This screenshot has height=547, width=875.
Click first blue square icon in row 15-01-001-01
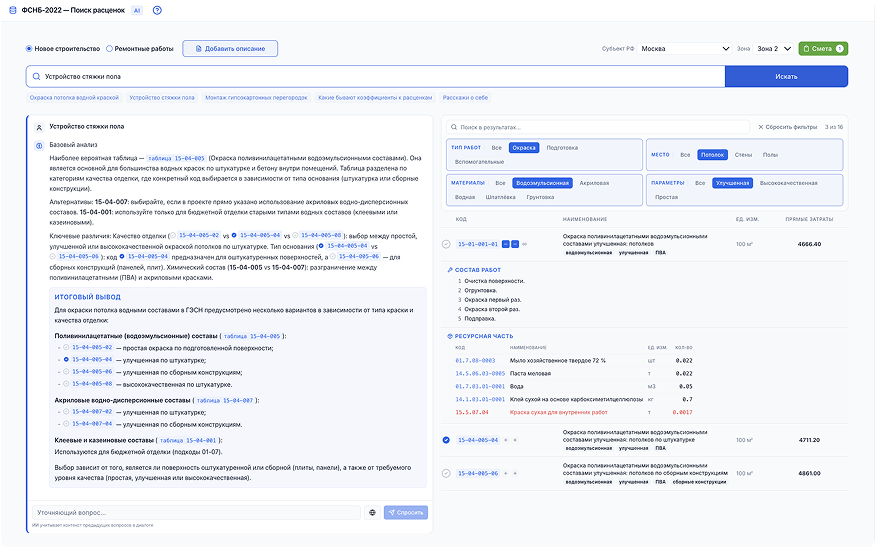point(506,244)
